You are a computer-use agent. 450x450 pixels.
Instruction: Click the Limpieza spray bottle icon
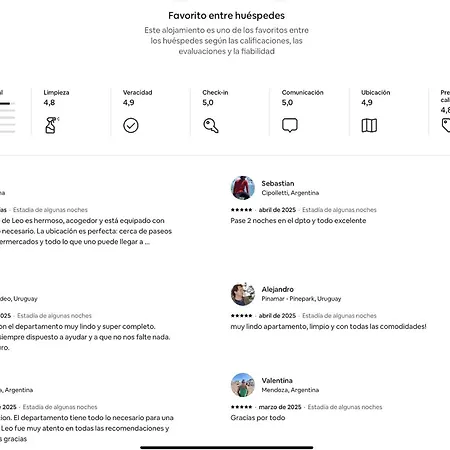(52, 125)
